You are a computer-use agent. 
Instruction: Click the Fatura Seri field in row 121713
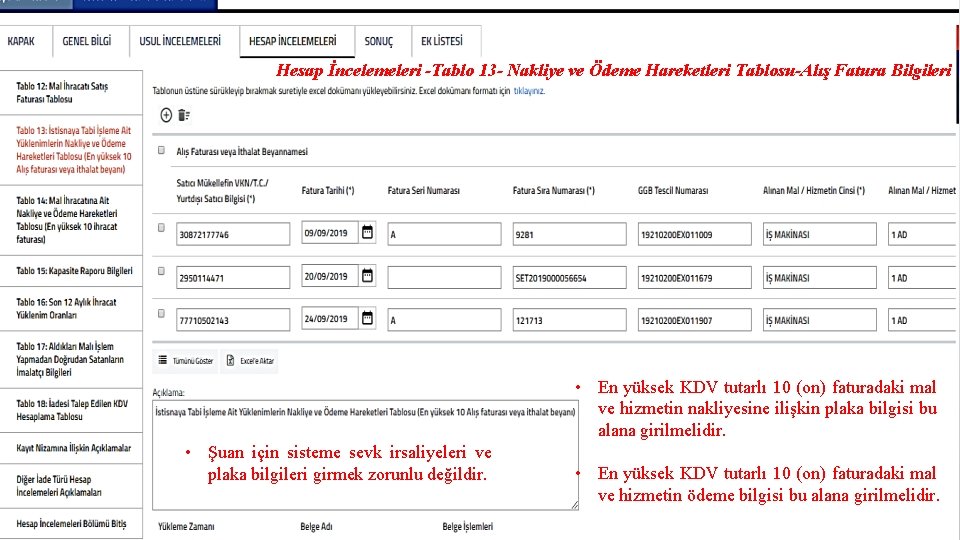[444, 320]
